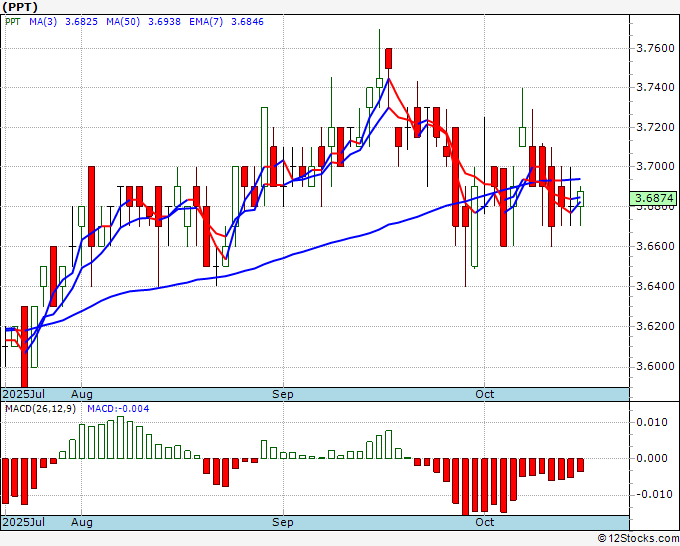Click Oct on the MACD date axis
Image resolution: width=680 pixels, height=546 pixels.
(484, 522)
